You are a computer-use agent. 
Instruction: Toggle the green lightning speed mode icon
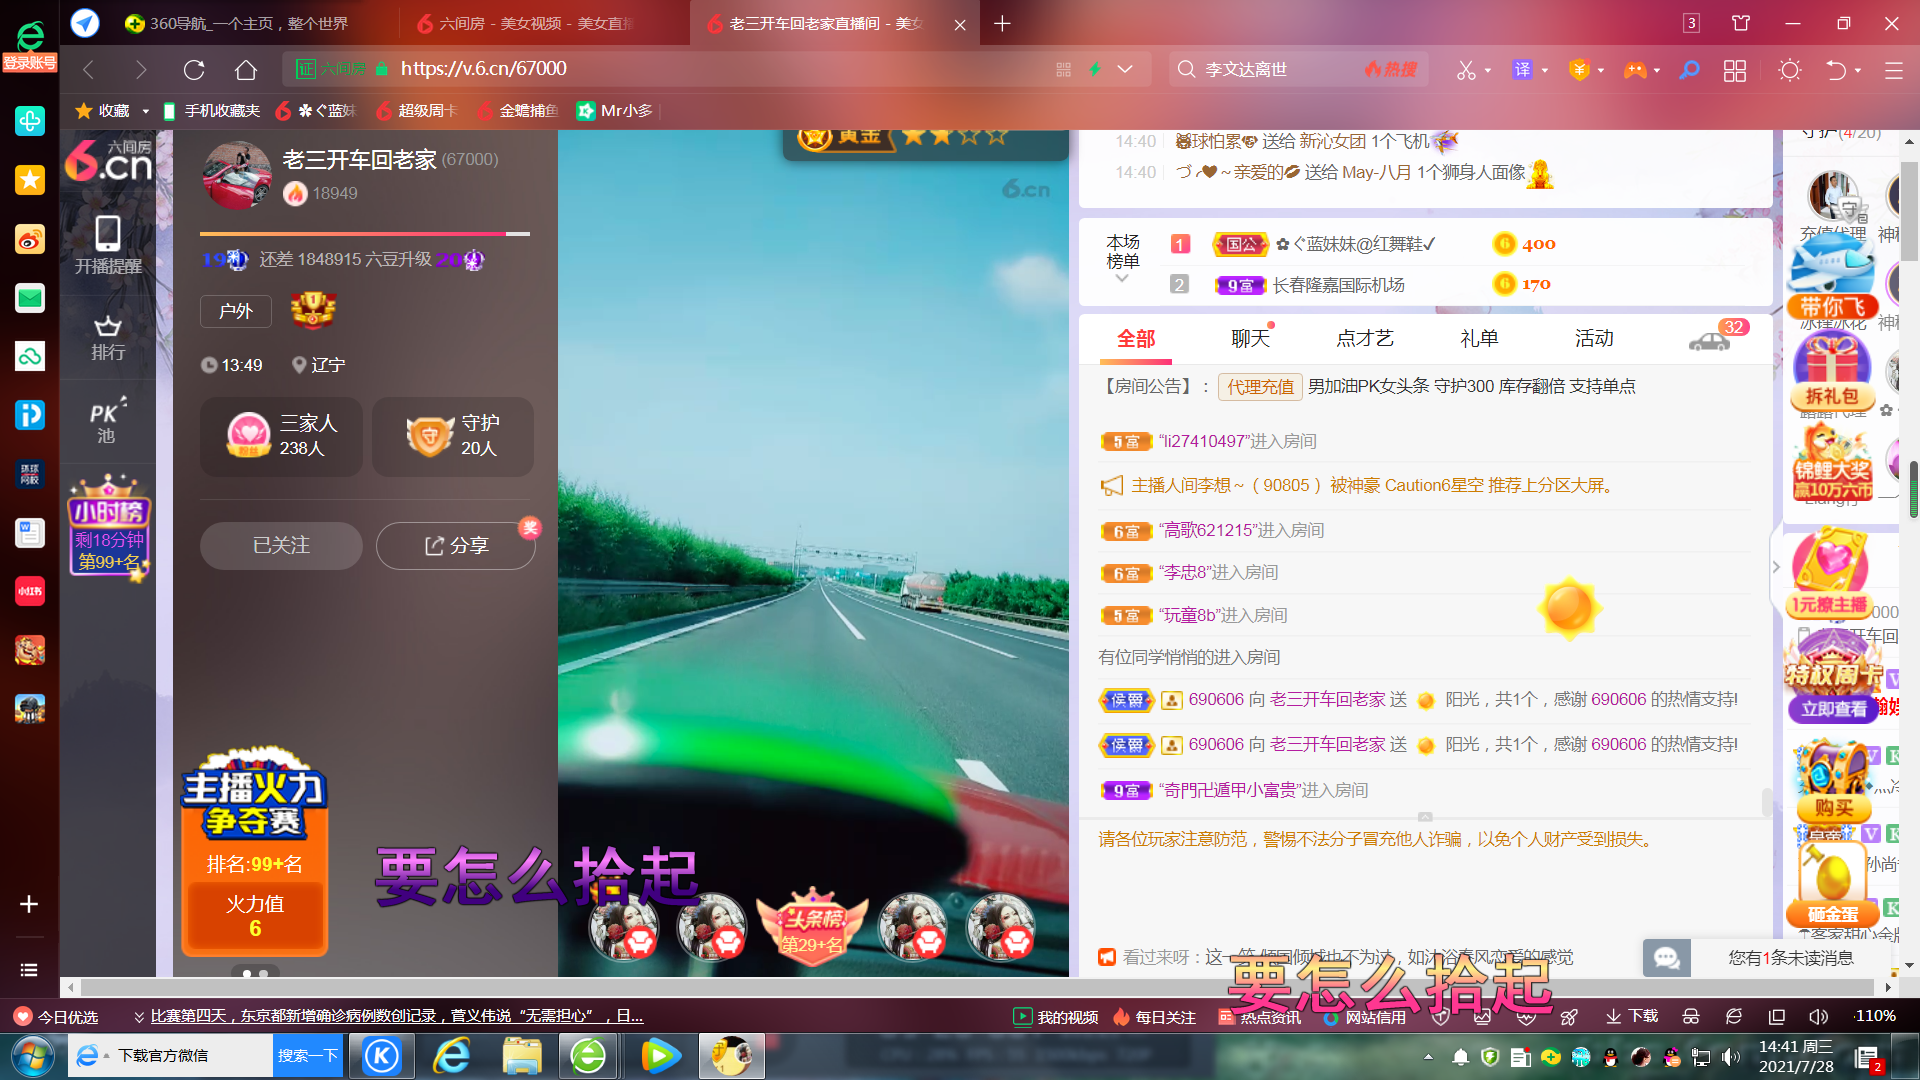click(1095, 69)
